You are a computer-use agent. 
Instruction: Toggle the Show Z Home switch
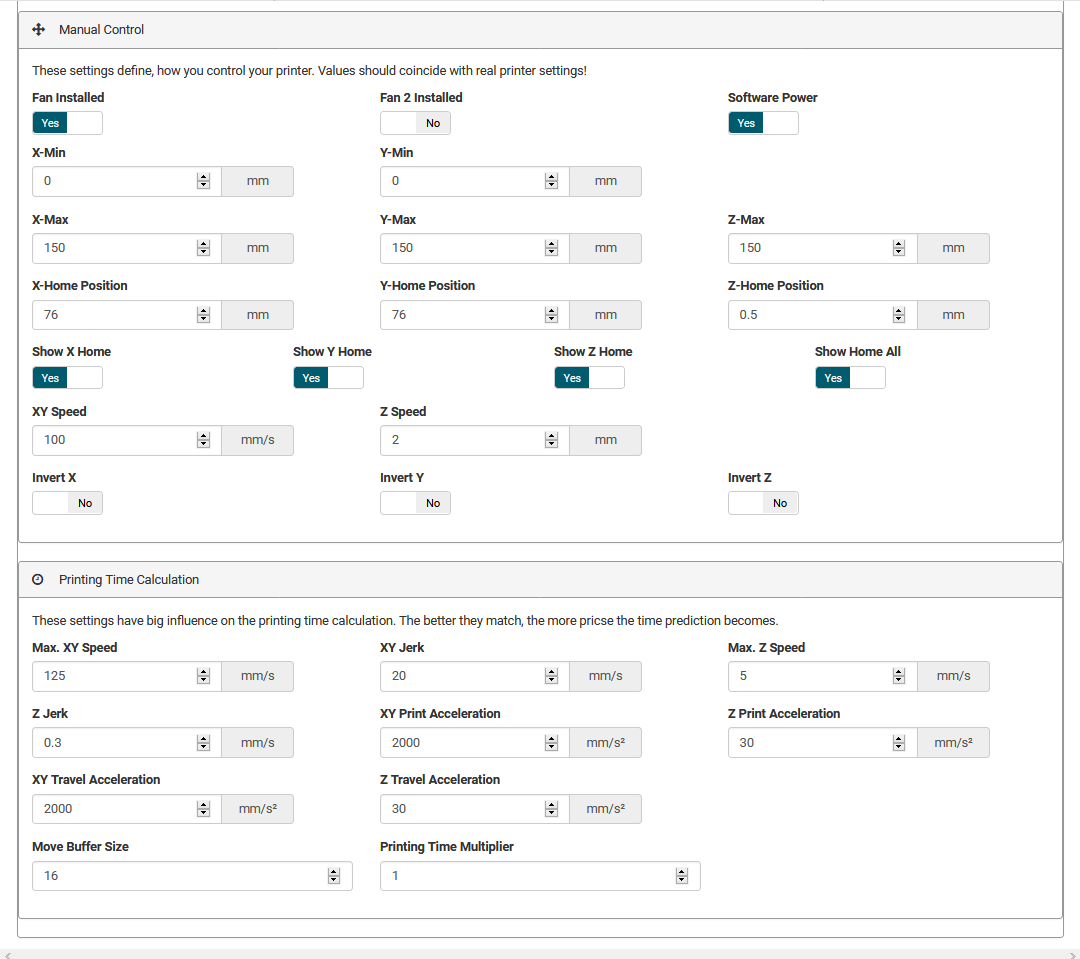(x=590, y=378)
